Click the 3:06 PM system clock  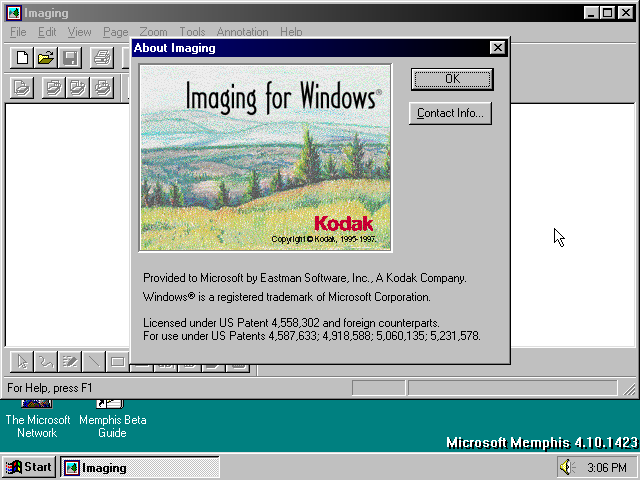click(607, 467)
